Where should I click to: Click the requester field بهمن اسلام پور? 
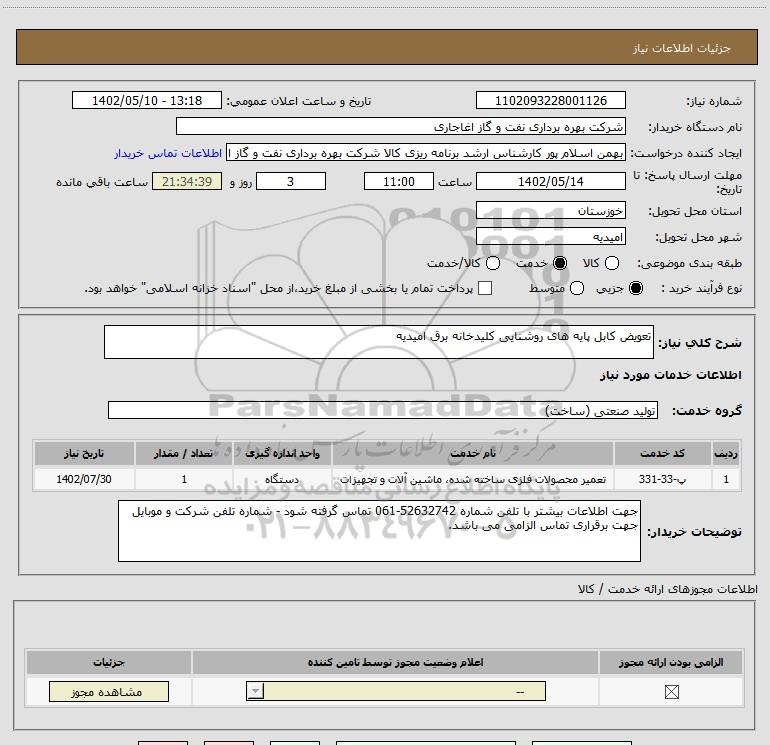coord(426,153)
